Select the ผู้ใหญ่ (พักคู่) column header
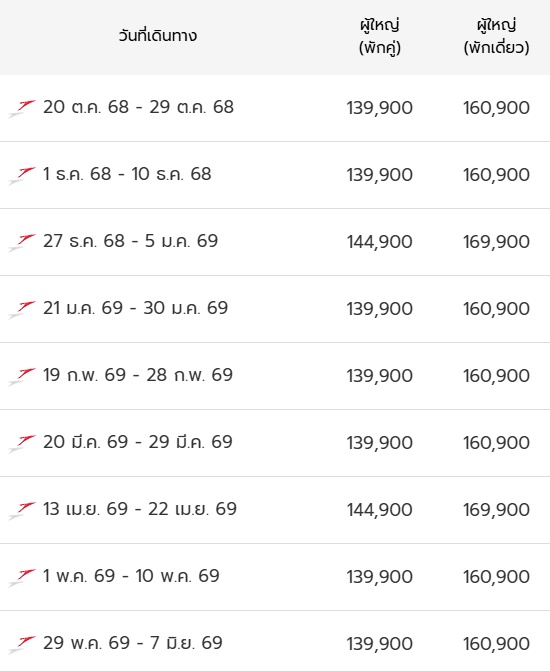This screenshot has height=671, width=550. pos(380,36)
